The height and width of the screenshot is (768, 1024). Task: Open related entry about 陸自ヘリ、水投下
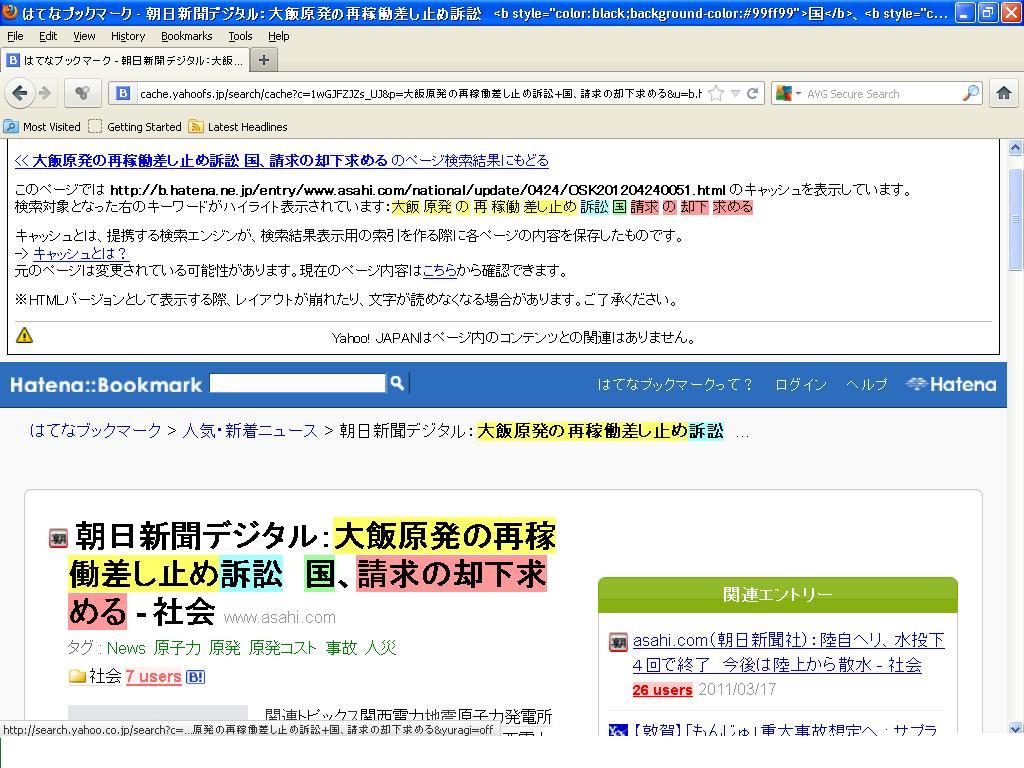pos(789,652)
